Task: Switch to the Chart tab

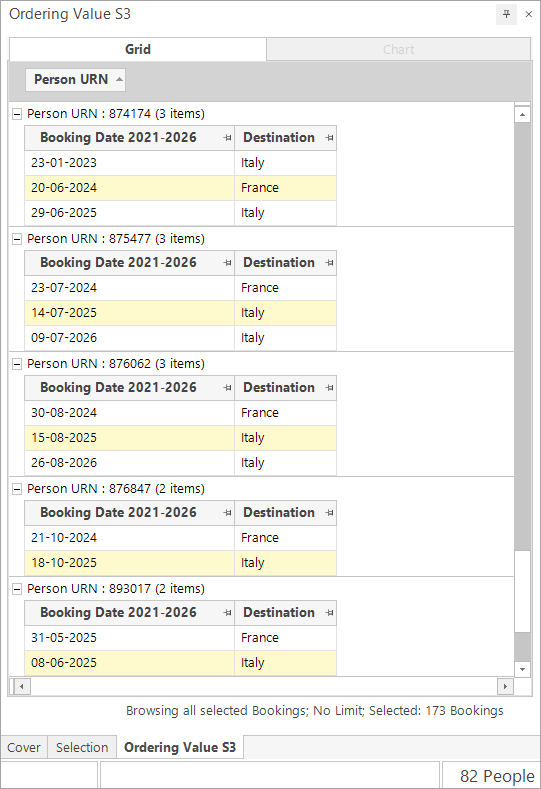Action: pos(399,49)
